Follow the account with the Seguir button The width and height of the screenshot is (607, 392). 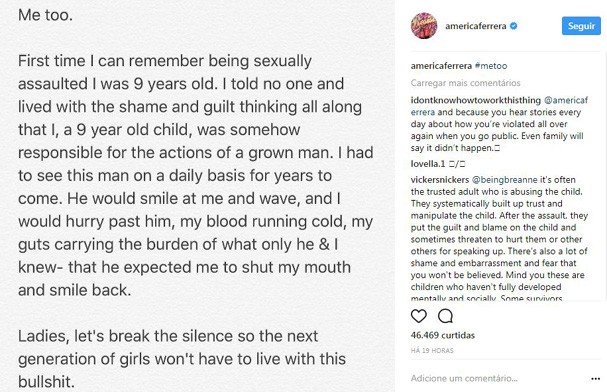click(581, 26)
